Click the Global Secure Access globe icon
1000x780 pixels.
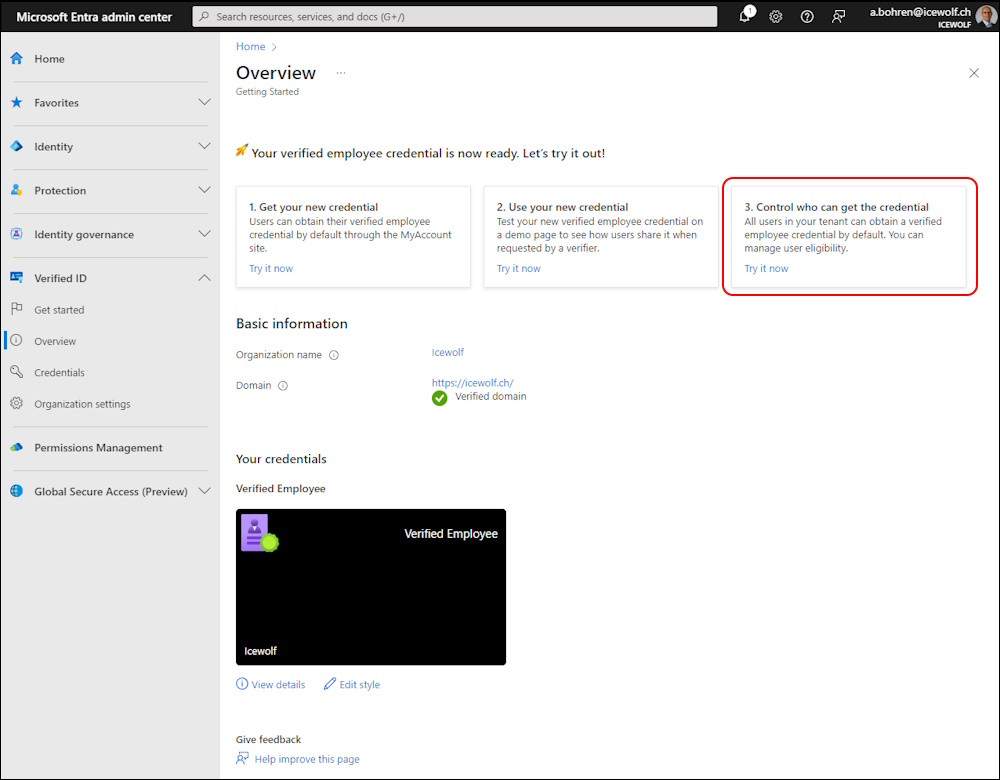(17, 490)
